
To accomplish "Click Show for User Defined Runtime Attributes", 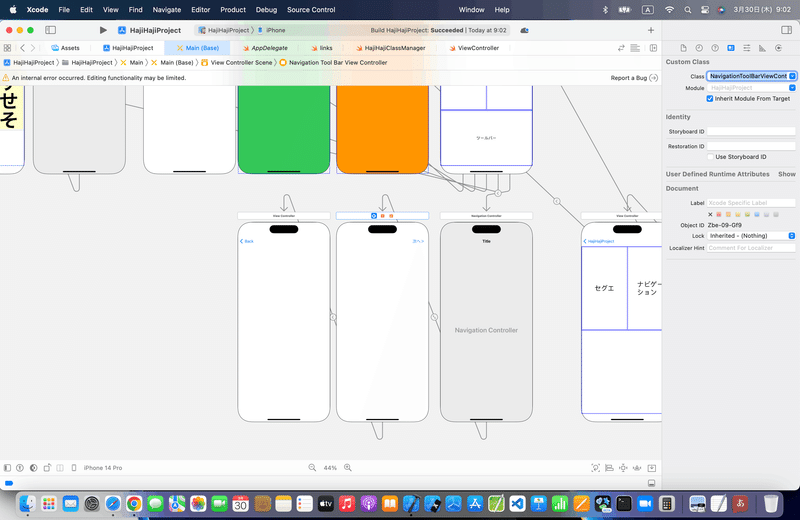I will click(786, 174).
